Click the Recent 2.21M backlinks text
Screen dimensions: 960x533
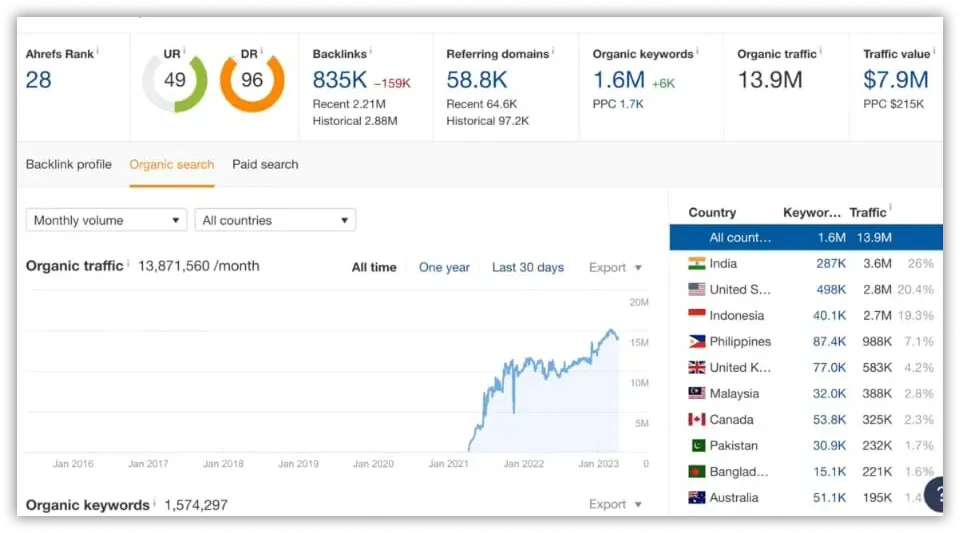click(x=349, y=104)
